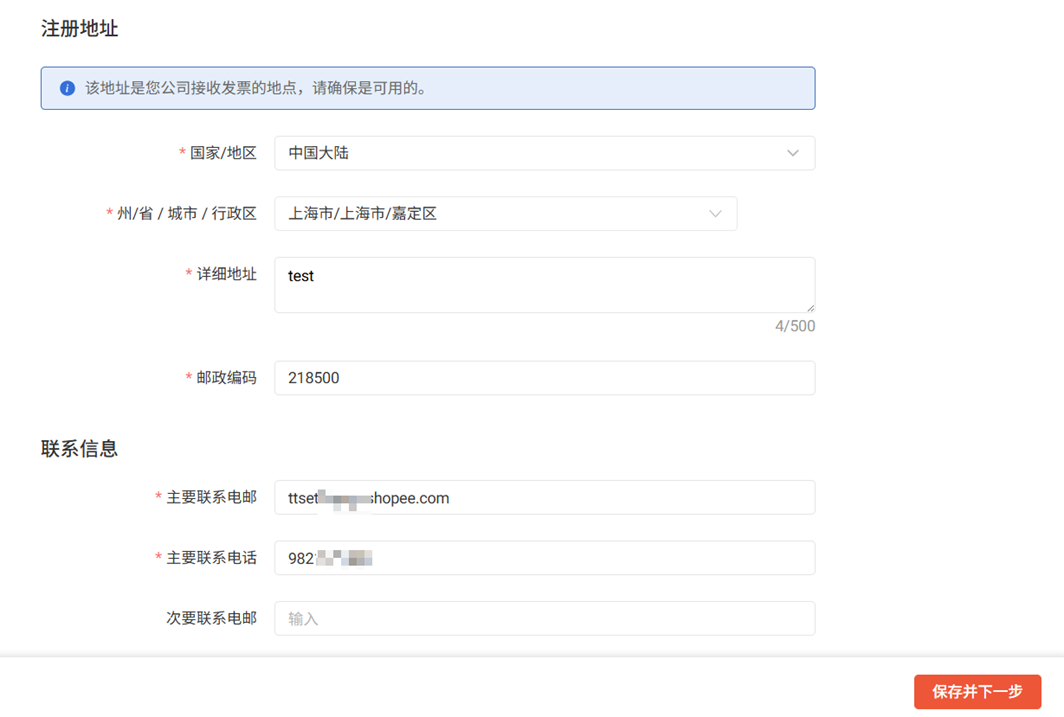This screenshot has width=1064, height=717.
Task: Click the 邮政编码 field label
Action: pos(226,378)
